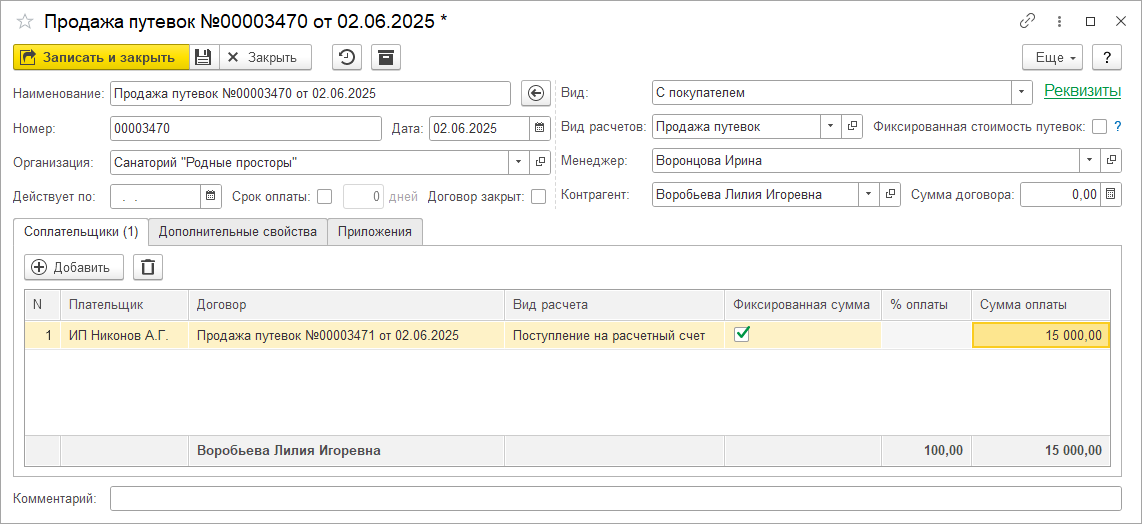Toggle Договор закрыт checkbox
The height and width of the screenshot is (524, 1142).
coord(538,196)
